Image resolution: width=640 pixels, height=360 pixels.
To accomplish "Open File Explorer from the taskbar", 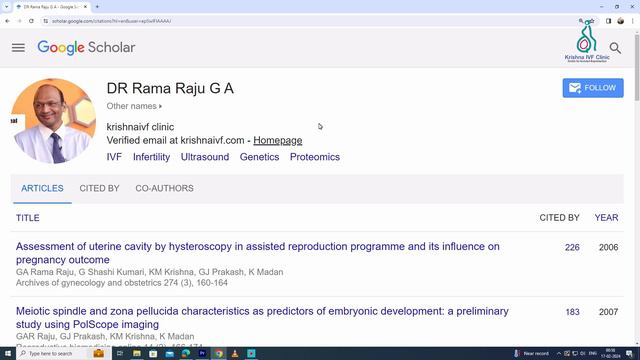I will click(x=137, y=353).
